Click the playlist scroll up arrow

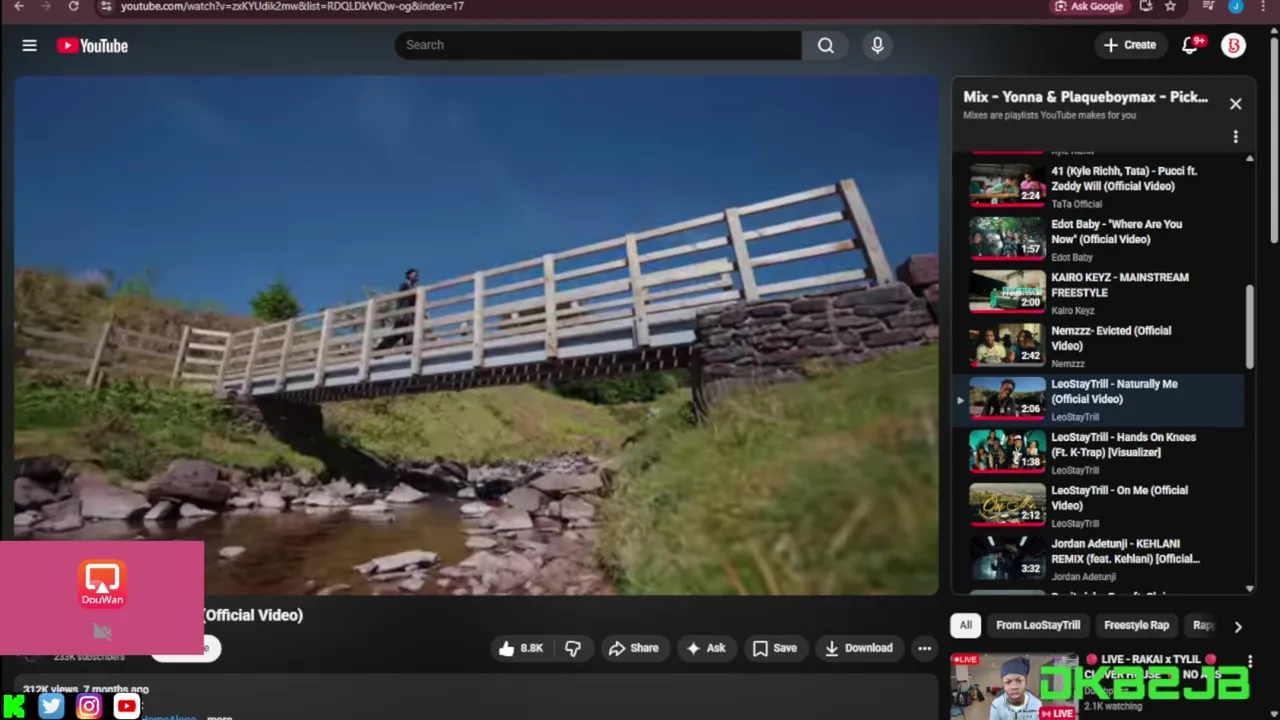[x=1249, y=159]
